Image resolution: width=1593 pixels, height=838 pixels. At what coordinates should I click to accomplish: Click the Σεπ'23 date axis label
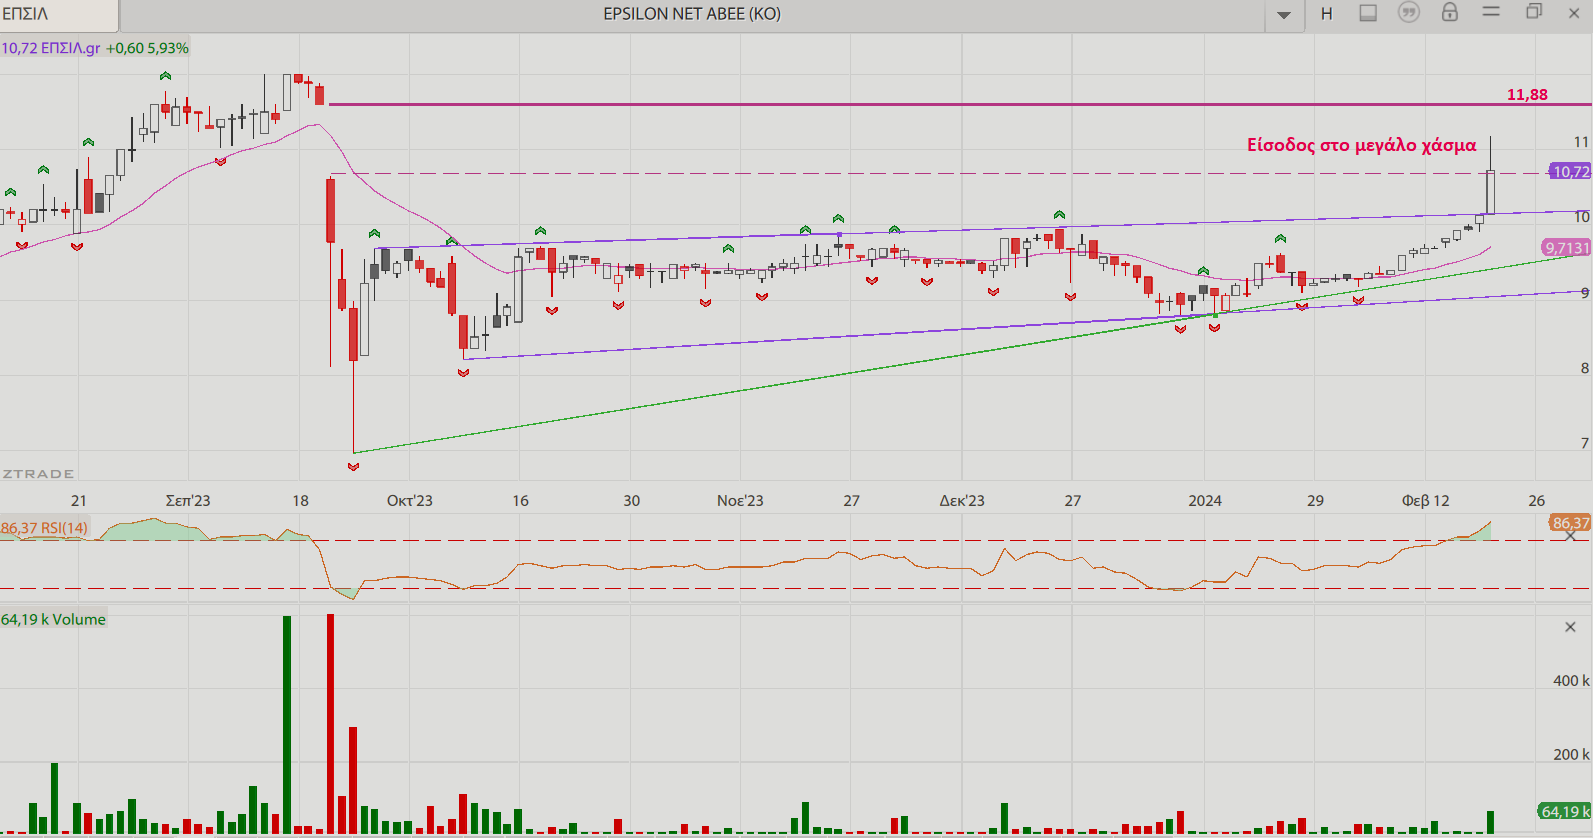(x=188, y=500)
